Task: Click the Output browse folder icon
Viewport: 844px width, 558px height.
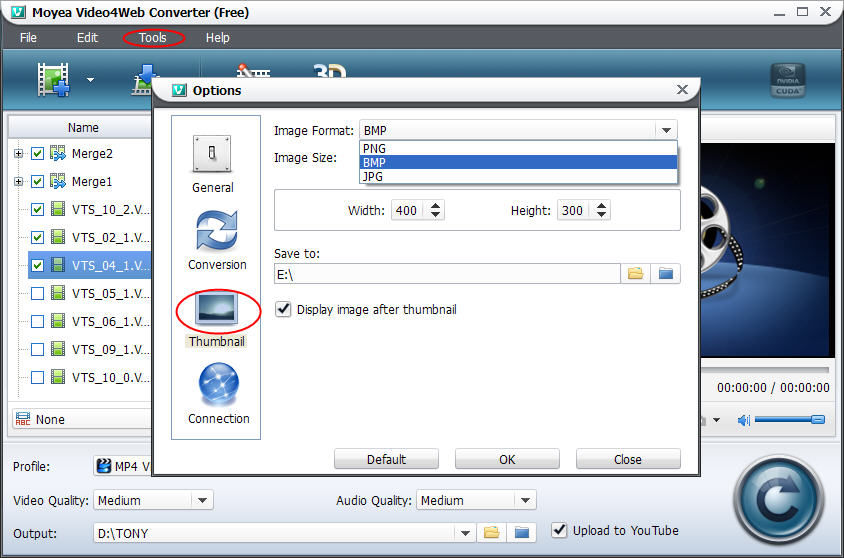Action: pos(491,533)
